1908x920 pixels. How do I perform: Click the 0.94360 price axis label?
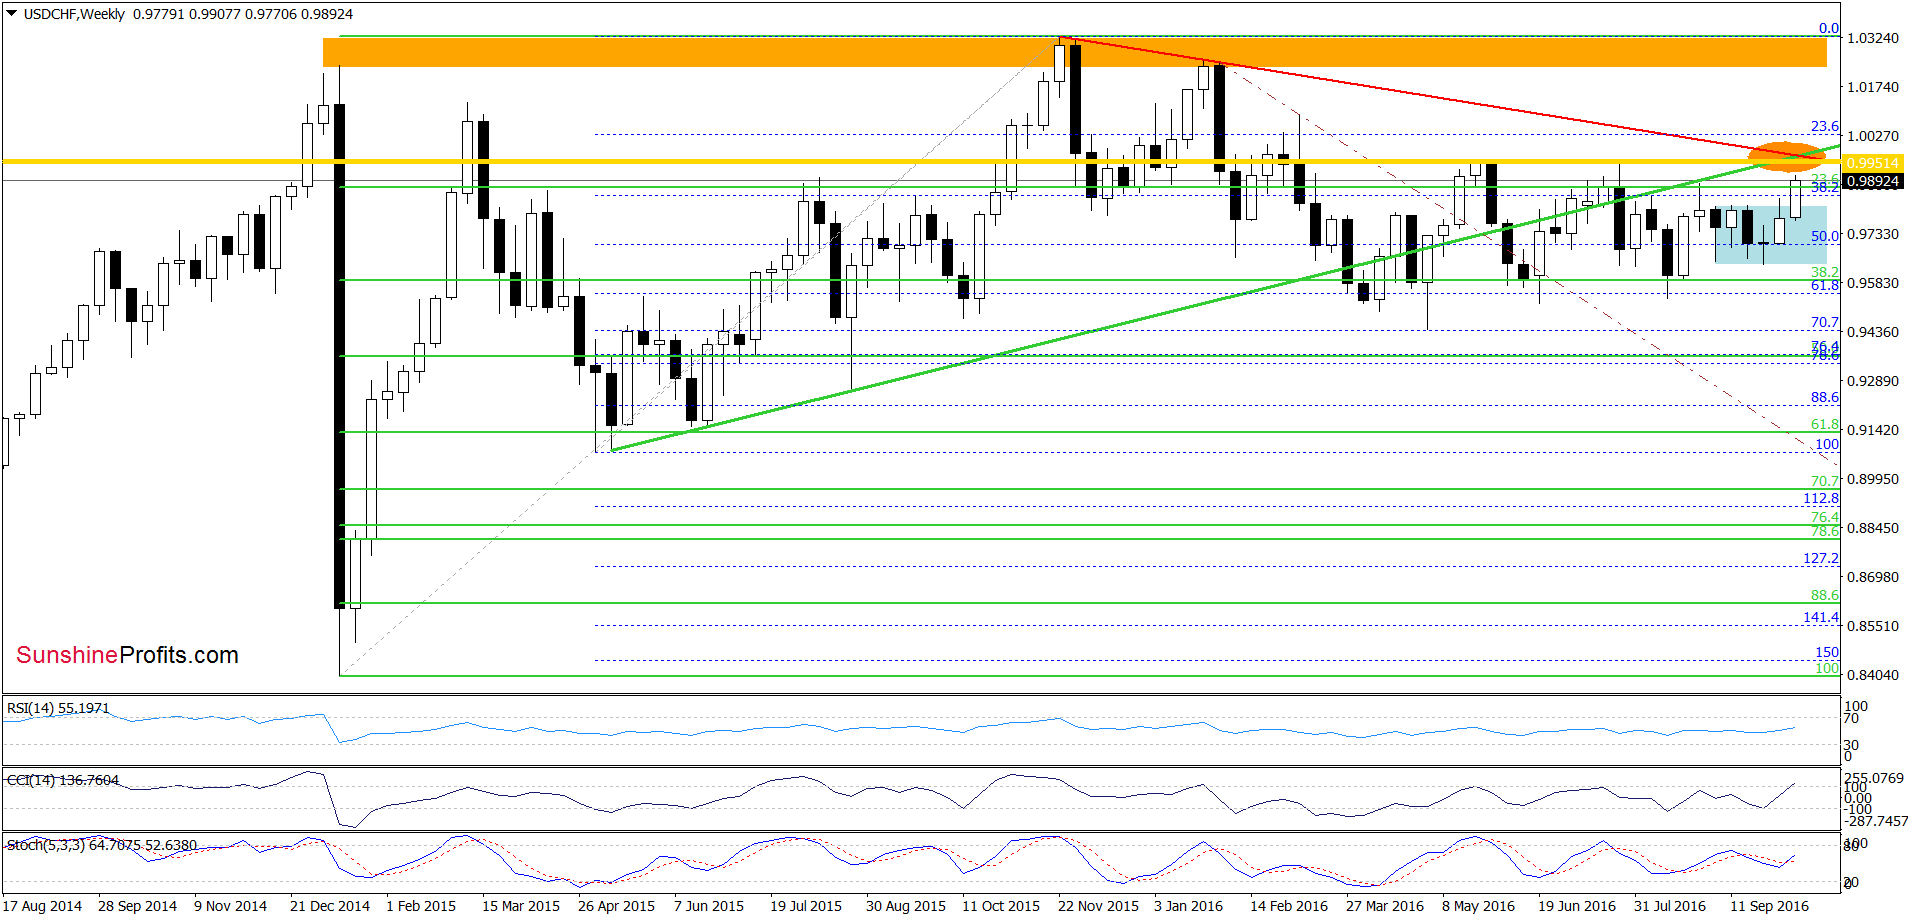pos(1873,332)
